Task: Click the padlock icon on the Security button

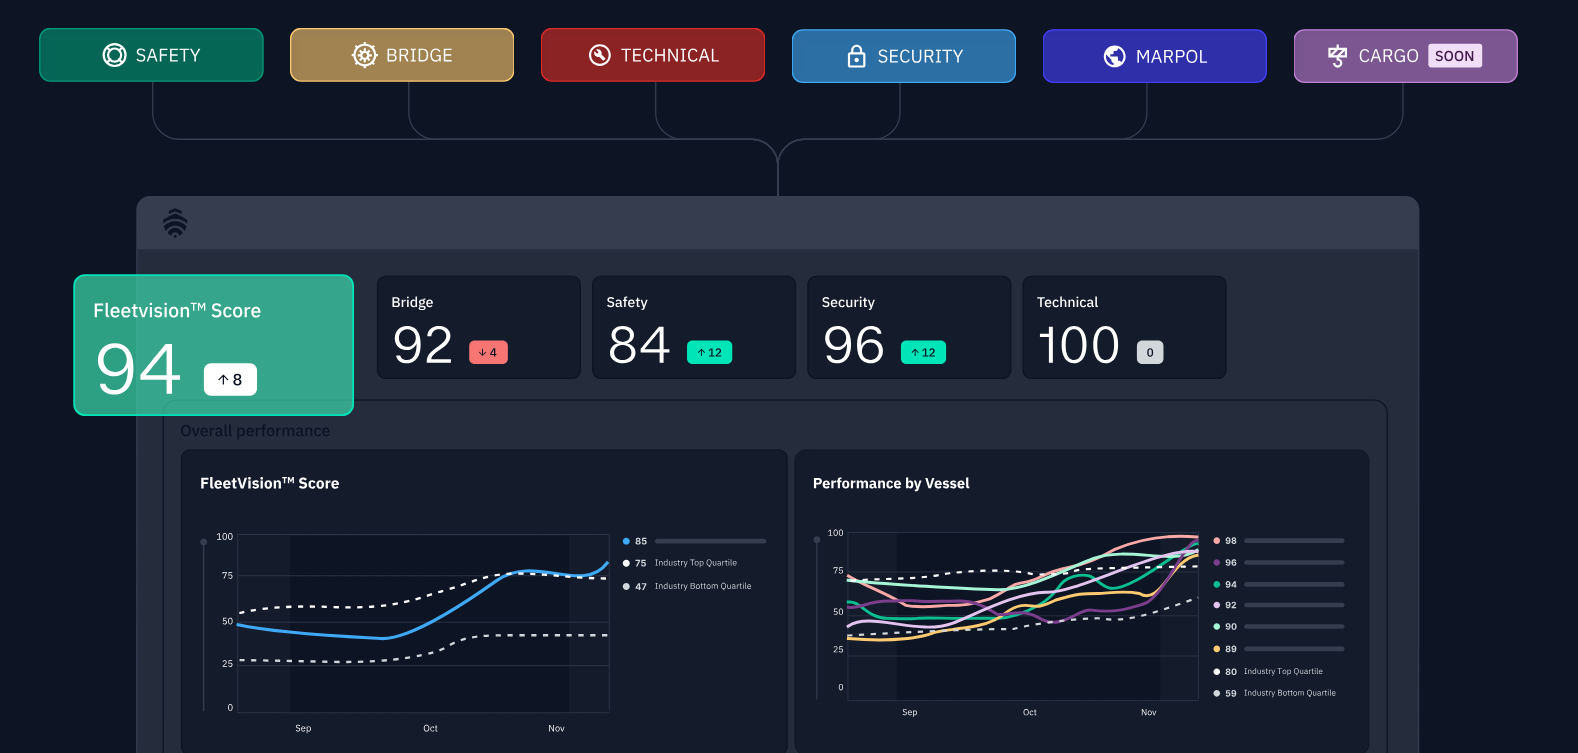Action: [856, 56]
